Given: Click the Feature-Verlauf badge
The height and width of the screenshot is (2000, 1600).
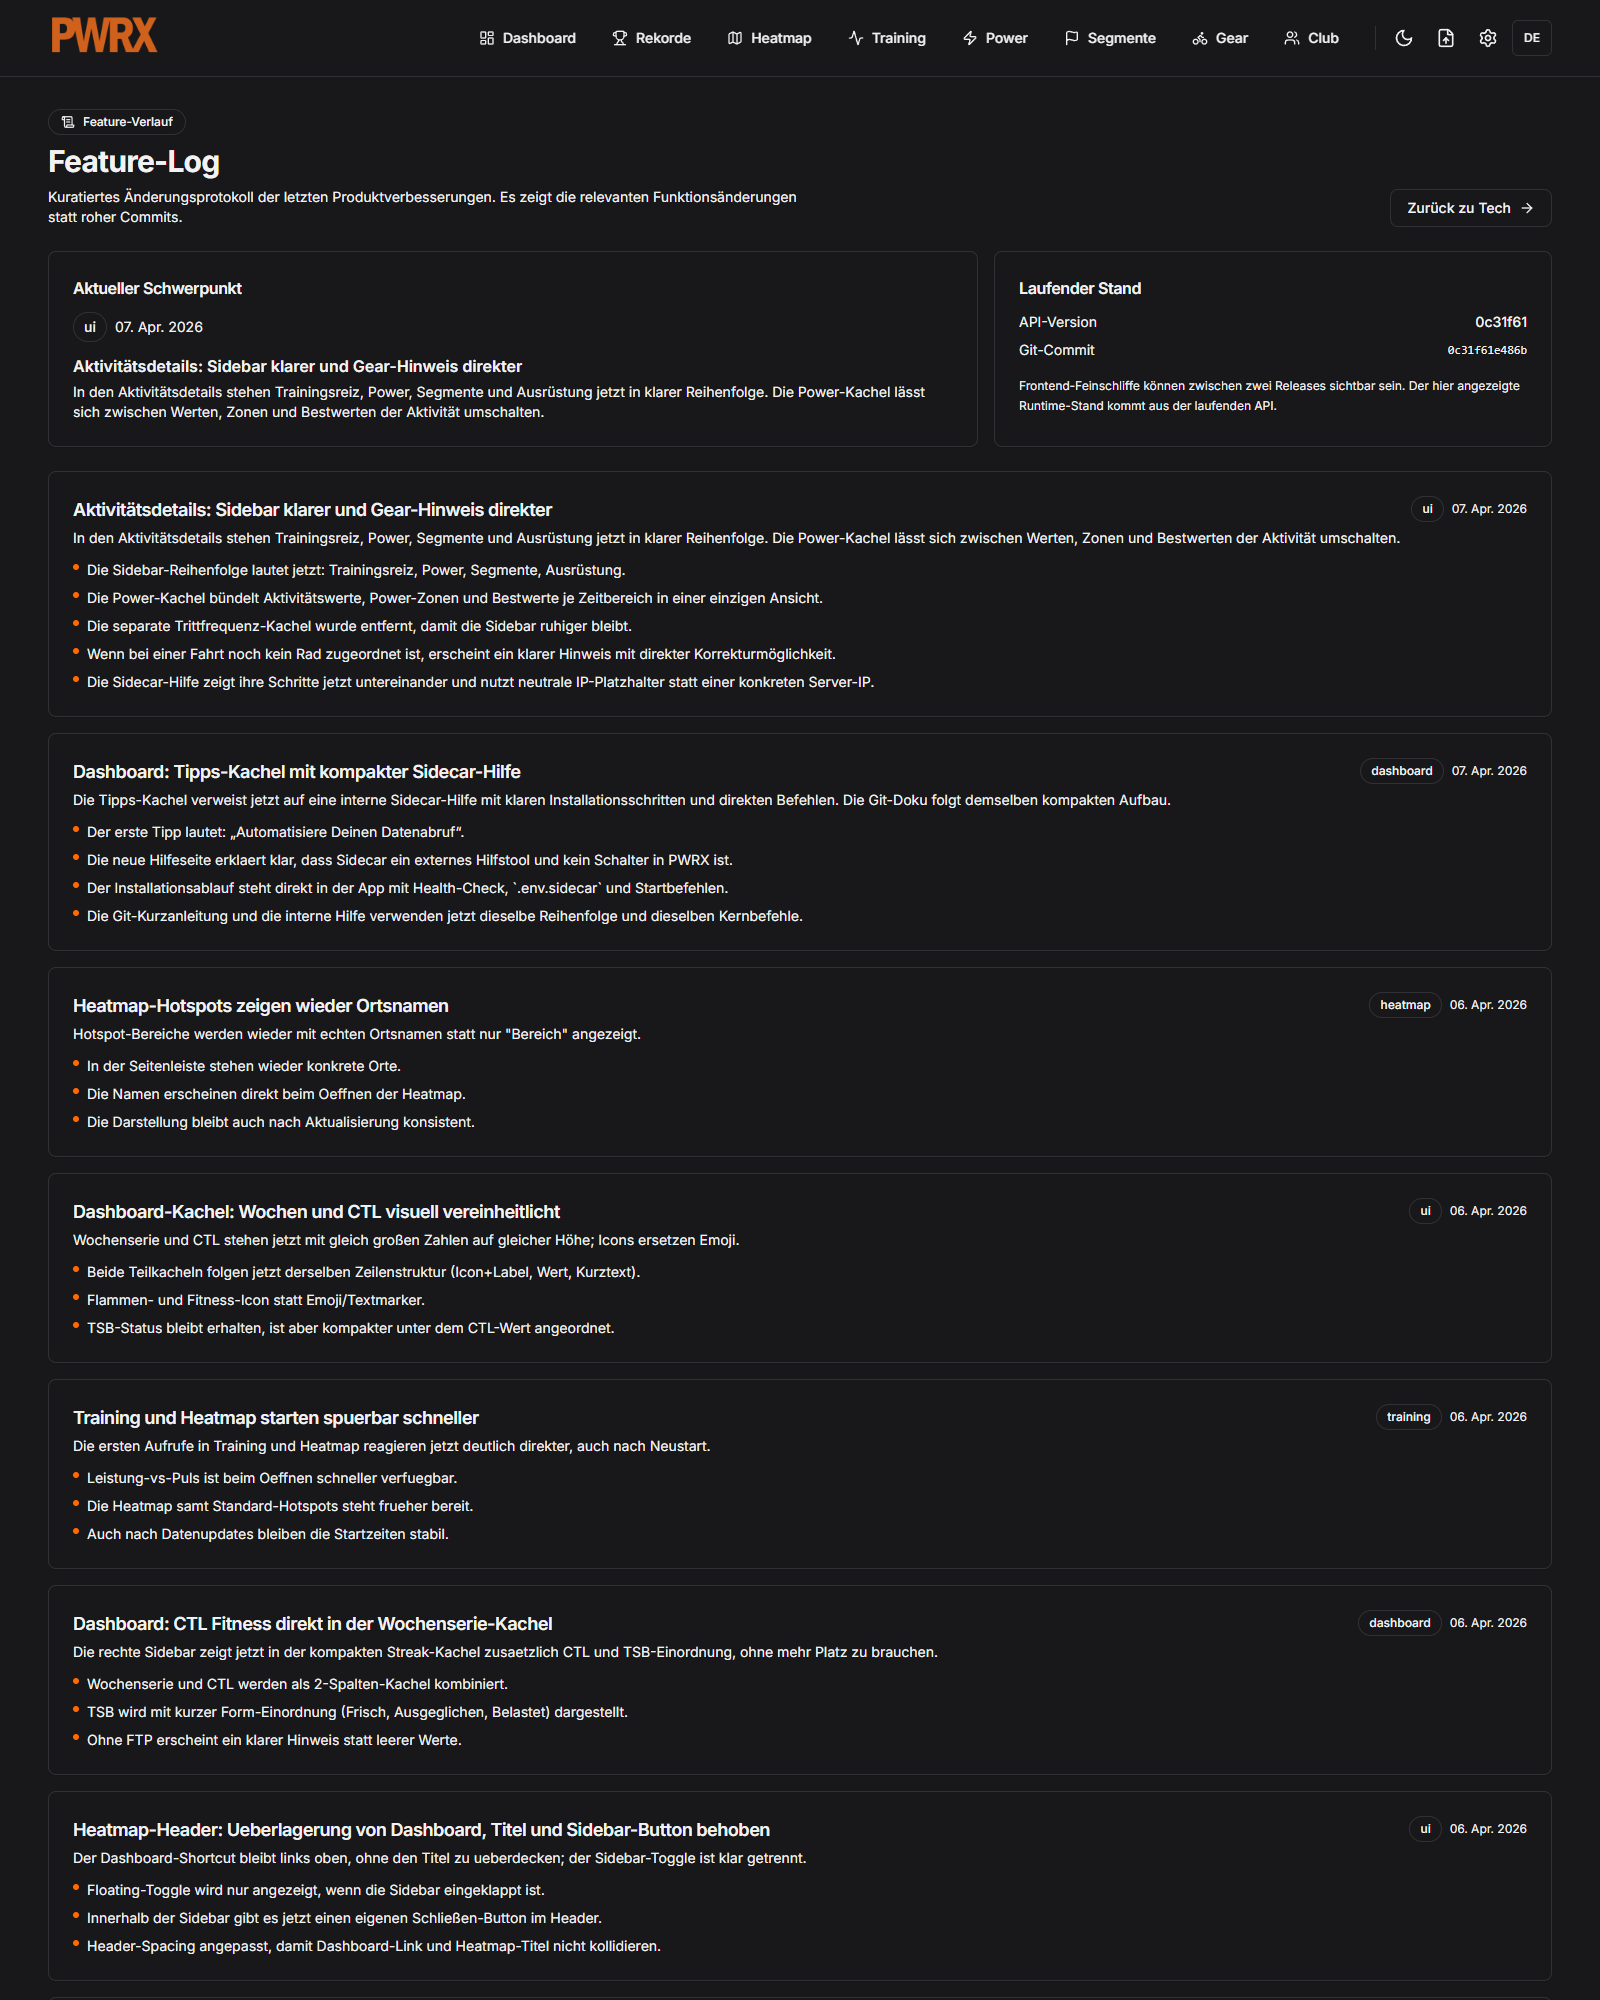Looking at the screenshot, I should pyautogui.click(x=117, y=122).
